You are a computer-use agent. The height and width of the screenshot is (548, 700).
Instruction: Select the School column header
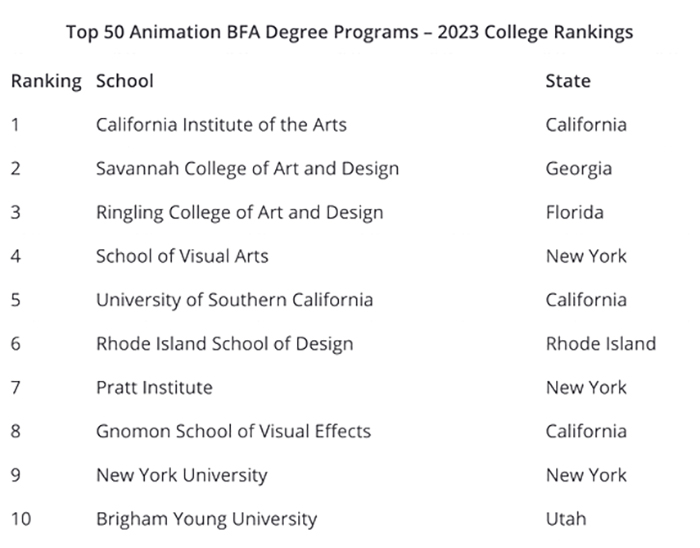coord(125,81)
